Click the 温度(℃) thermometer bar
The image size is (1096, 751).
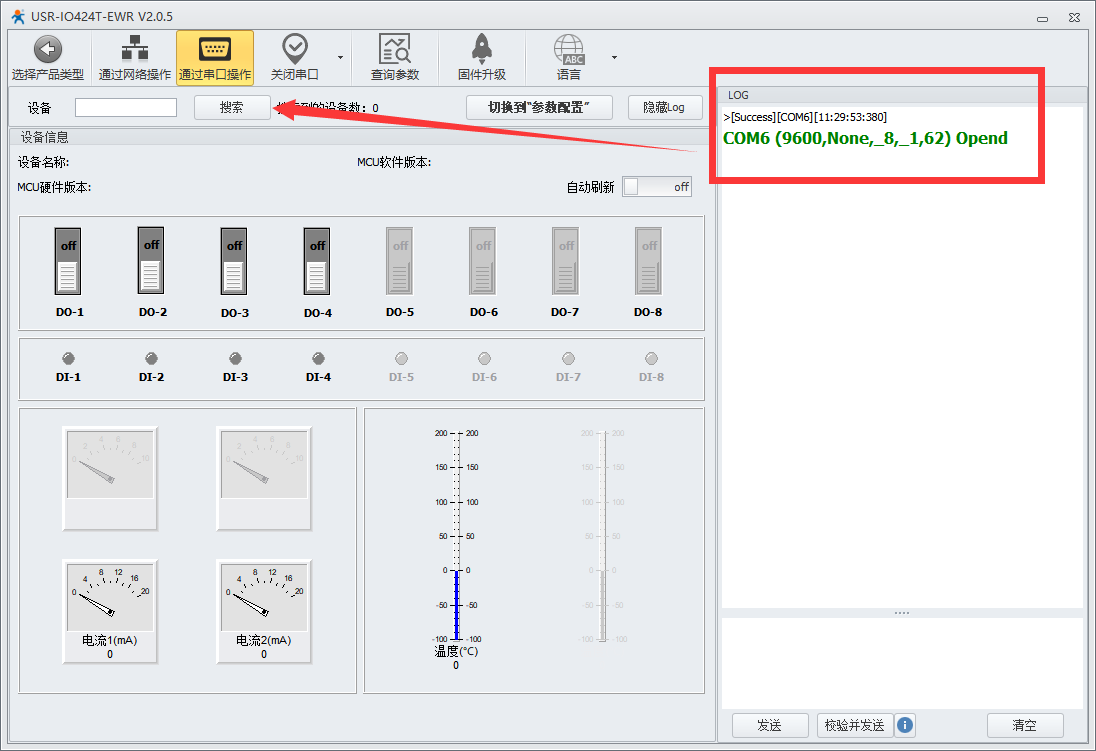tap(456, 536)
